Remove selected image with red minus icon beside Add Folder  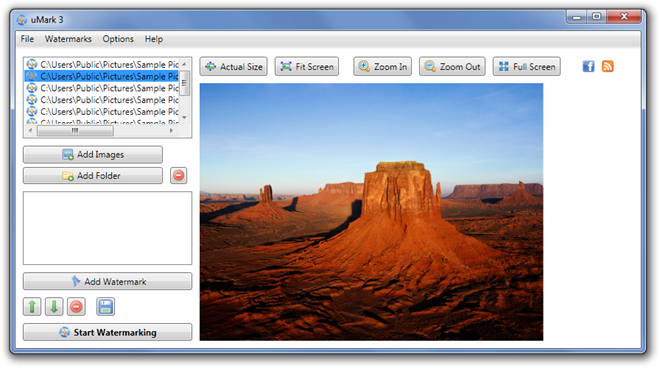point(178,176)
